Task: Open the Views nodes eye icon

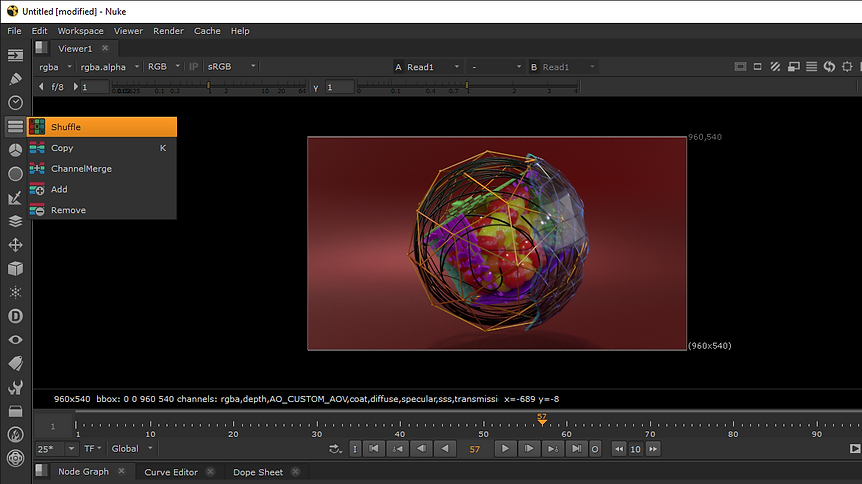Action: point(15,339)
